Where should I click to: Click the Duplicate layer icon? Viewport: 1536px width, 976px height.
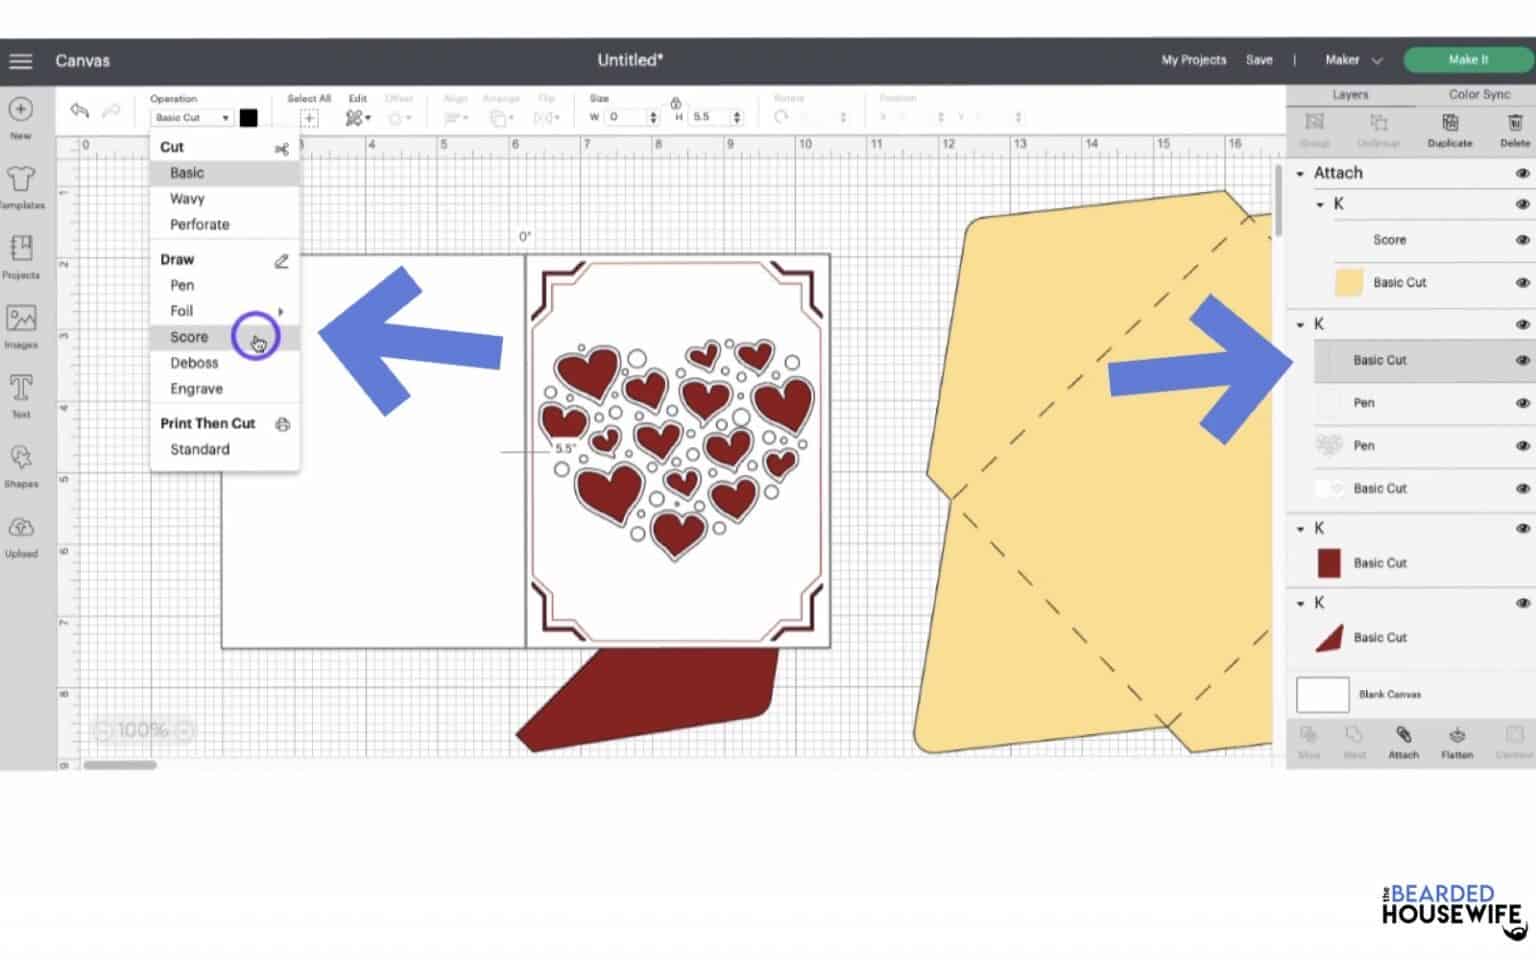(1448, 130)
